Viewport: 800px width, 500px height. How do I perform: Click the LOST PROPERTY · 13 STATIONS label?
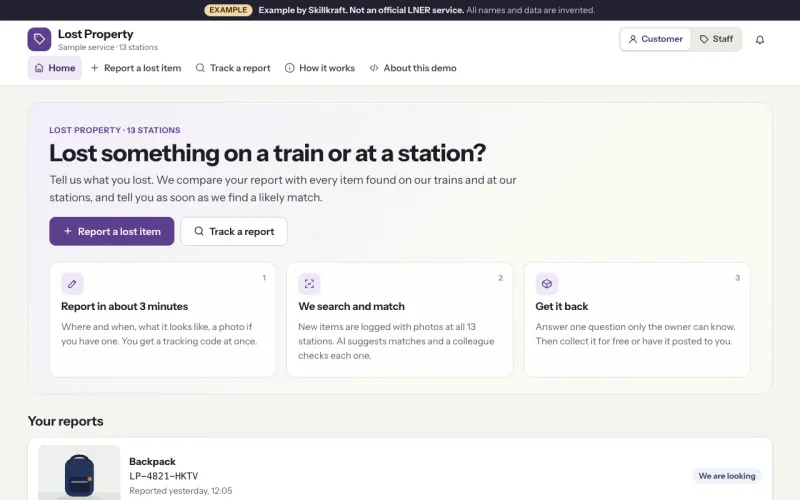click(115, 130)
